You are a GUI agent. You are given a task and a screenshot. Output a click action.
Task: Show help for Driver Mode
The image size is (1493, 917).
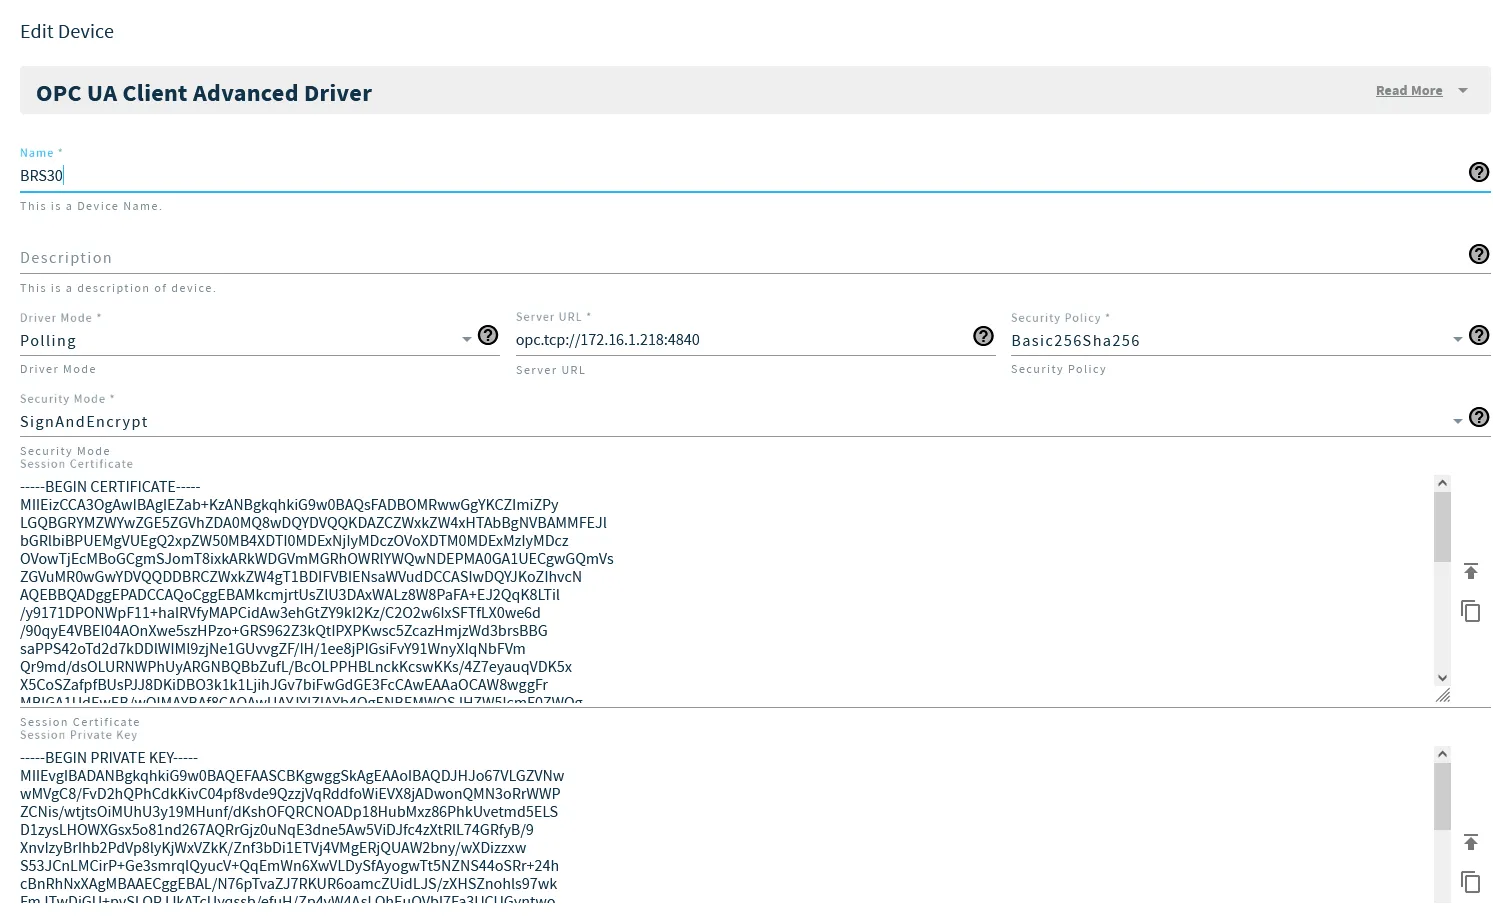[487, 335]
